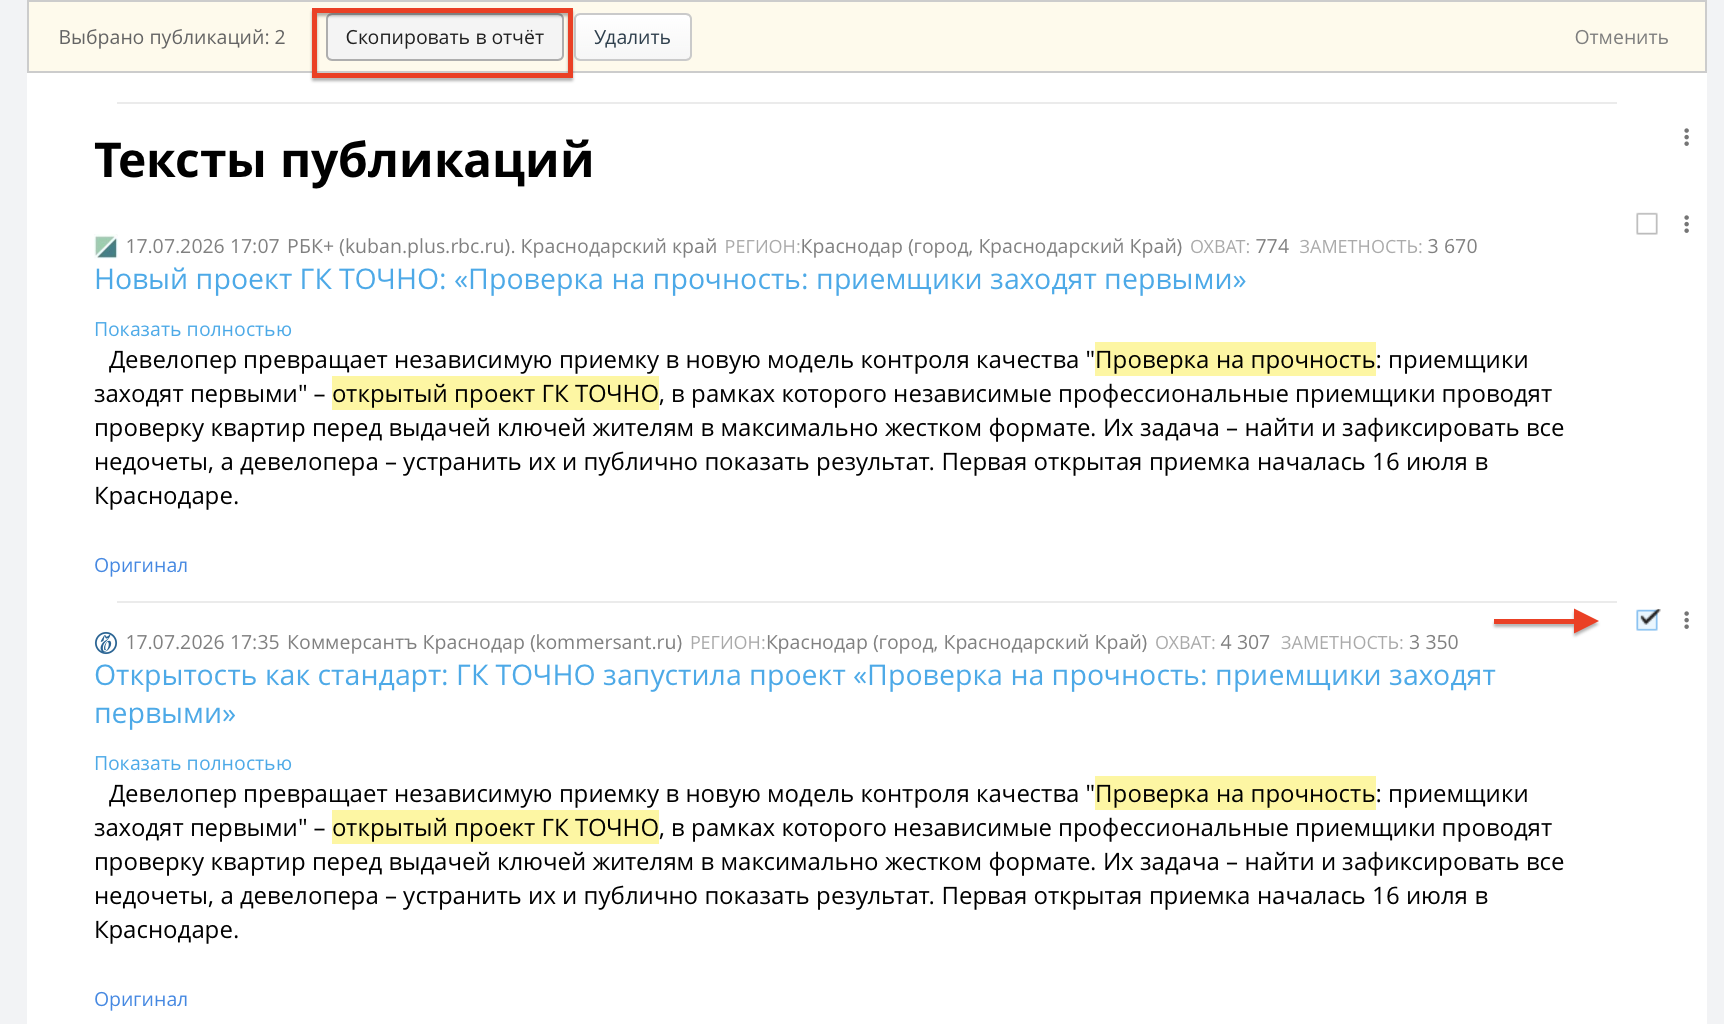Click the ЗАМЕТНОСТЬ: 3 350 value

tap(1369, 642)
